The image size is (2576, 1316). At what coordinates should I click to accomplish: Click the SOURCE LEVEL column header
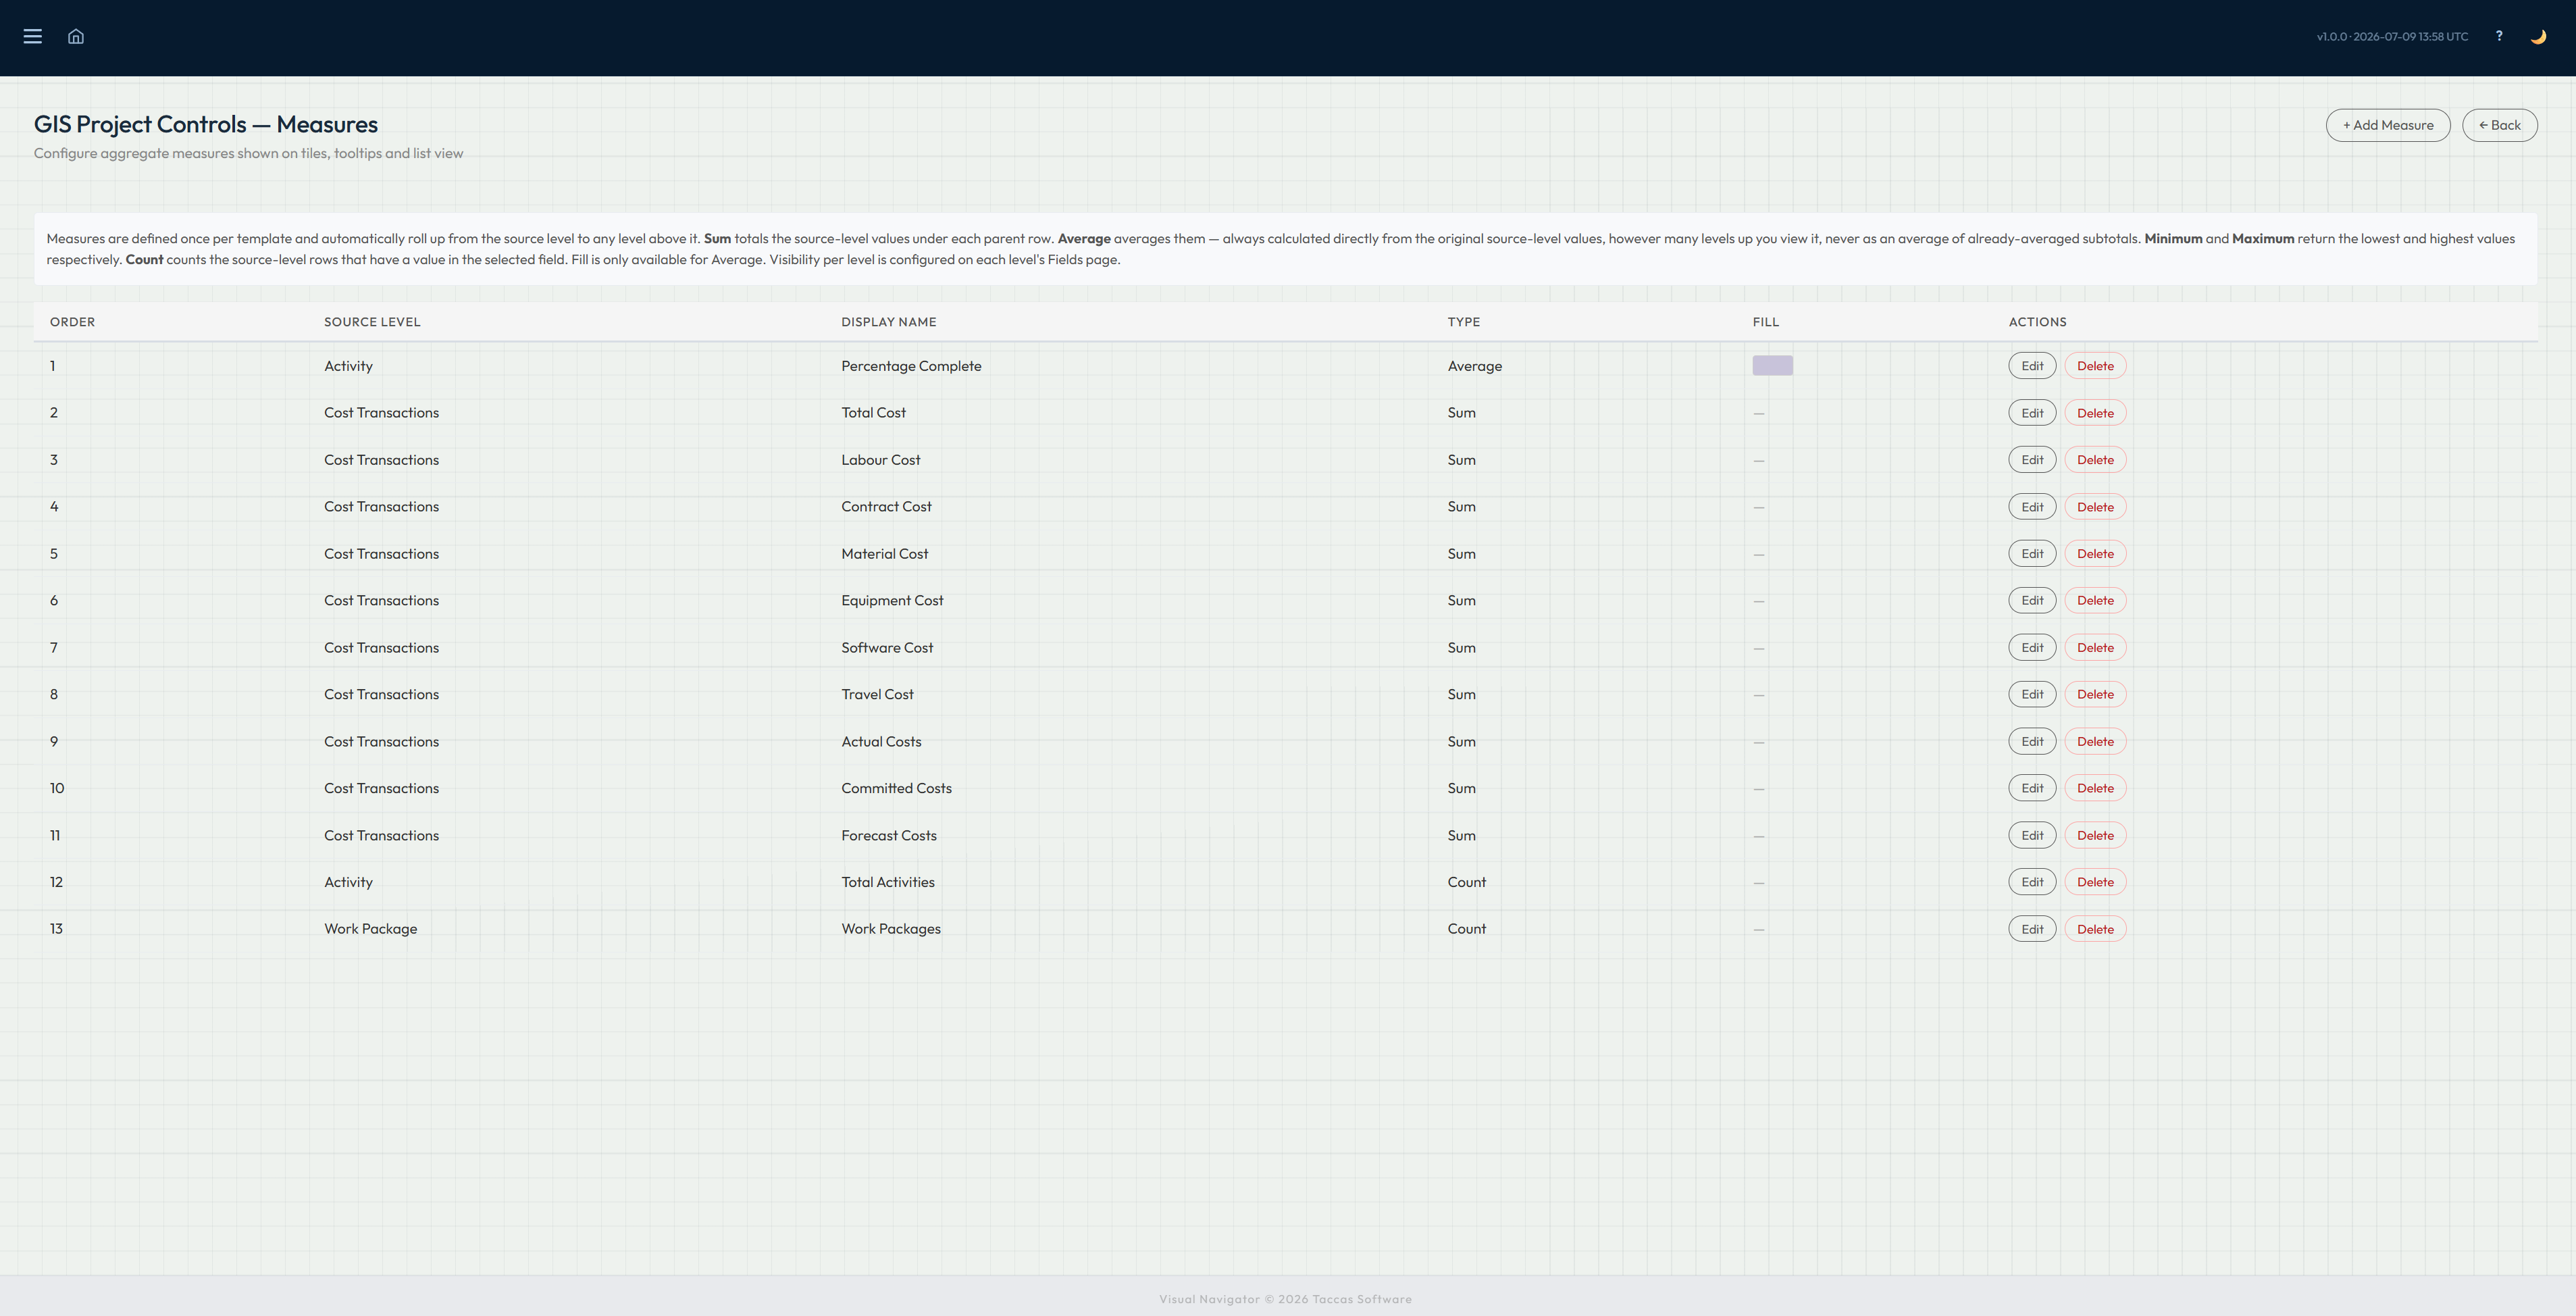[372, 322]
